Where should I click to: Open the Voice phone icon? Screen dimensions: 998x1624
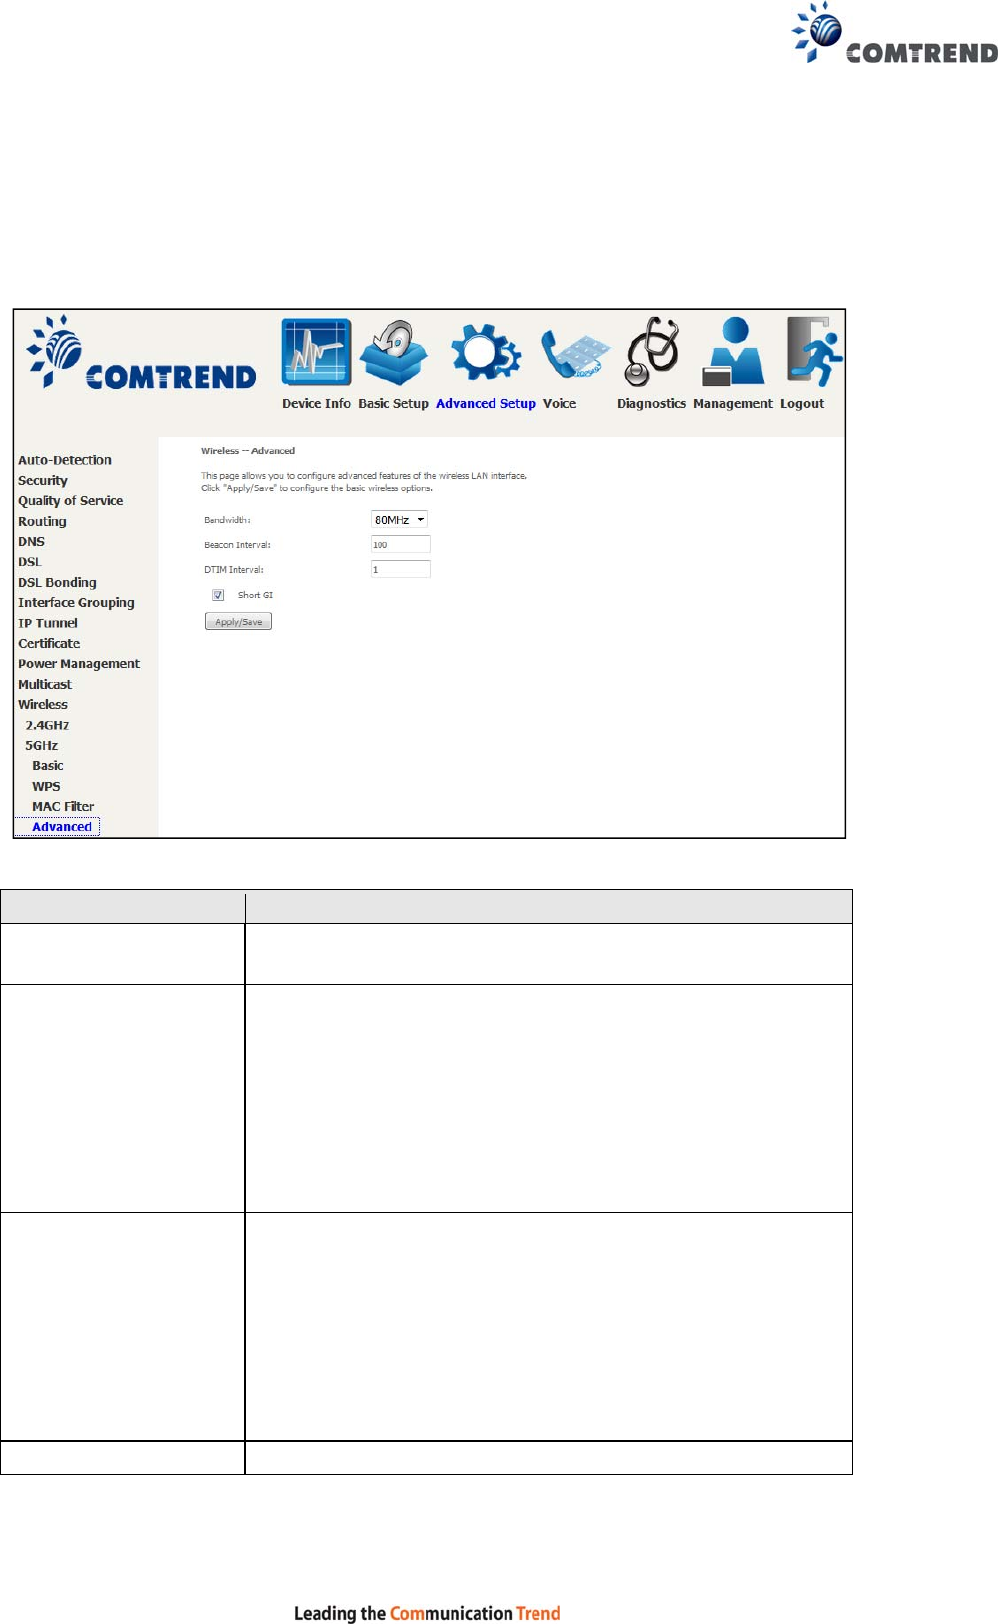click(575, 355)
